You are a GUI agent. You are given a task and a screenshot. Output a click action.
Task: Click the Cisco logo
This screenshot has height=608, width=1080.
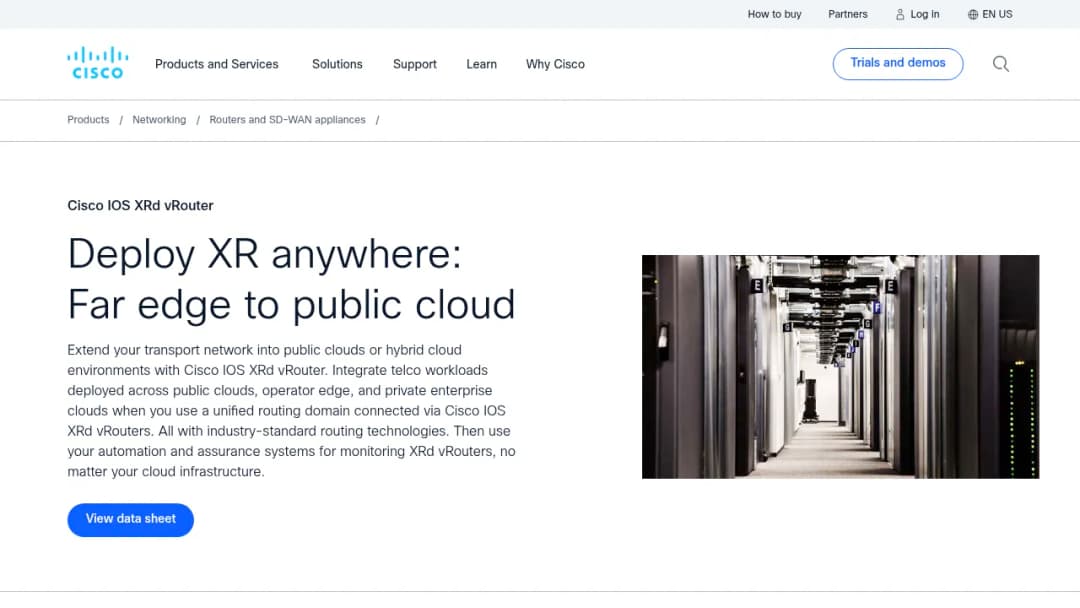point(97,63)
